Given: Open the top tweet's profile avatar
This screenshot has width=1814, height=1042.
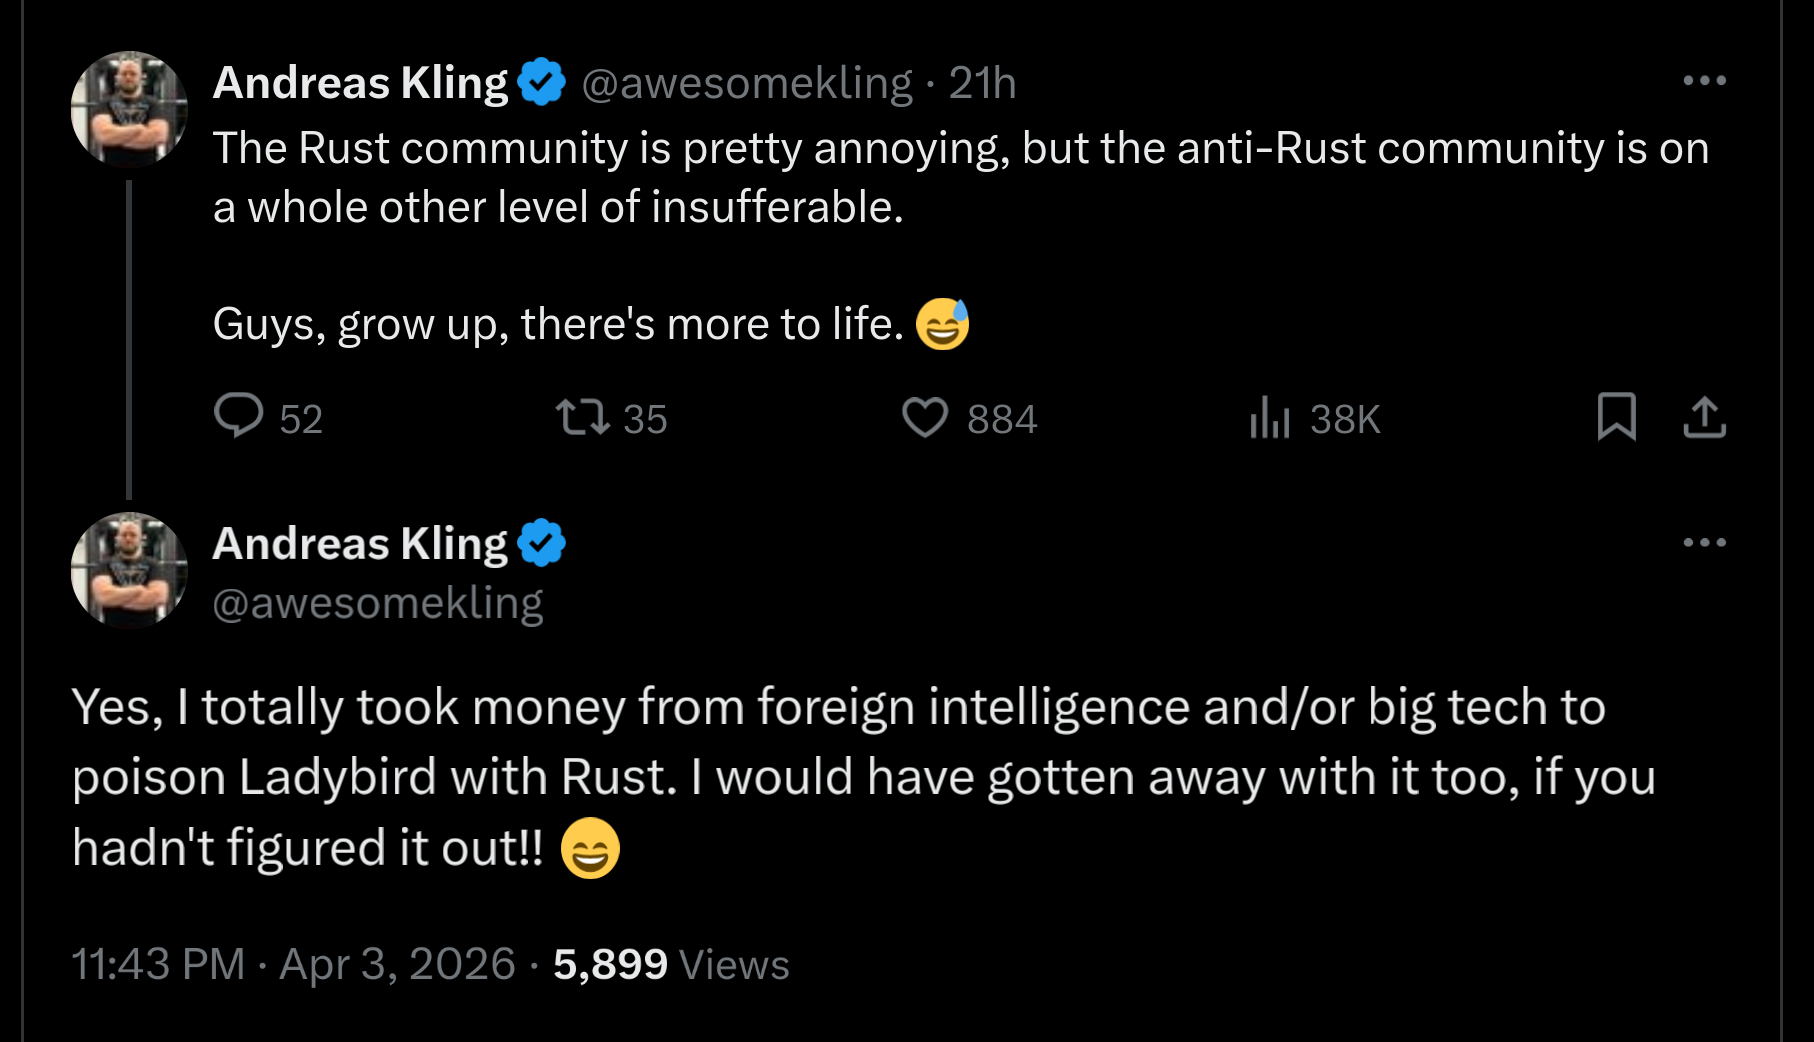Looking at the screenshot, I should coord(129,109).
